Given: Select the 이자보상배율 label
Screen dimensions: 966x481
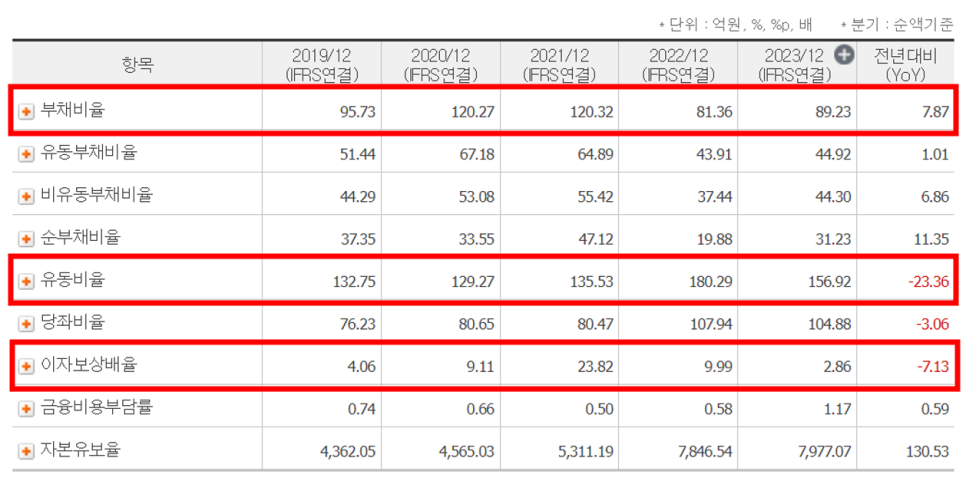Looking at the screenshot, I should 88,366.
